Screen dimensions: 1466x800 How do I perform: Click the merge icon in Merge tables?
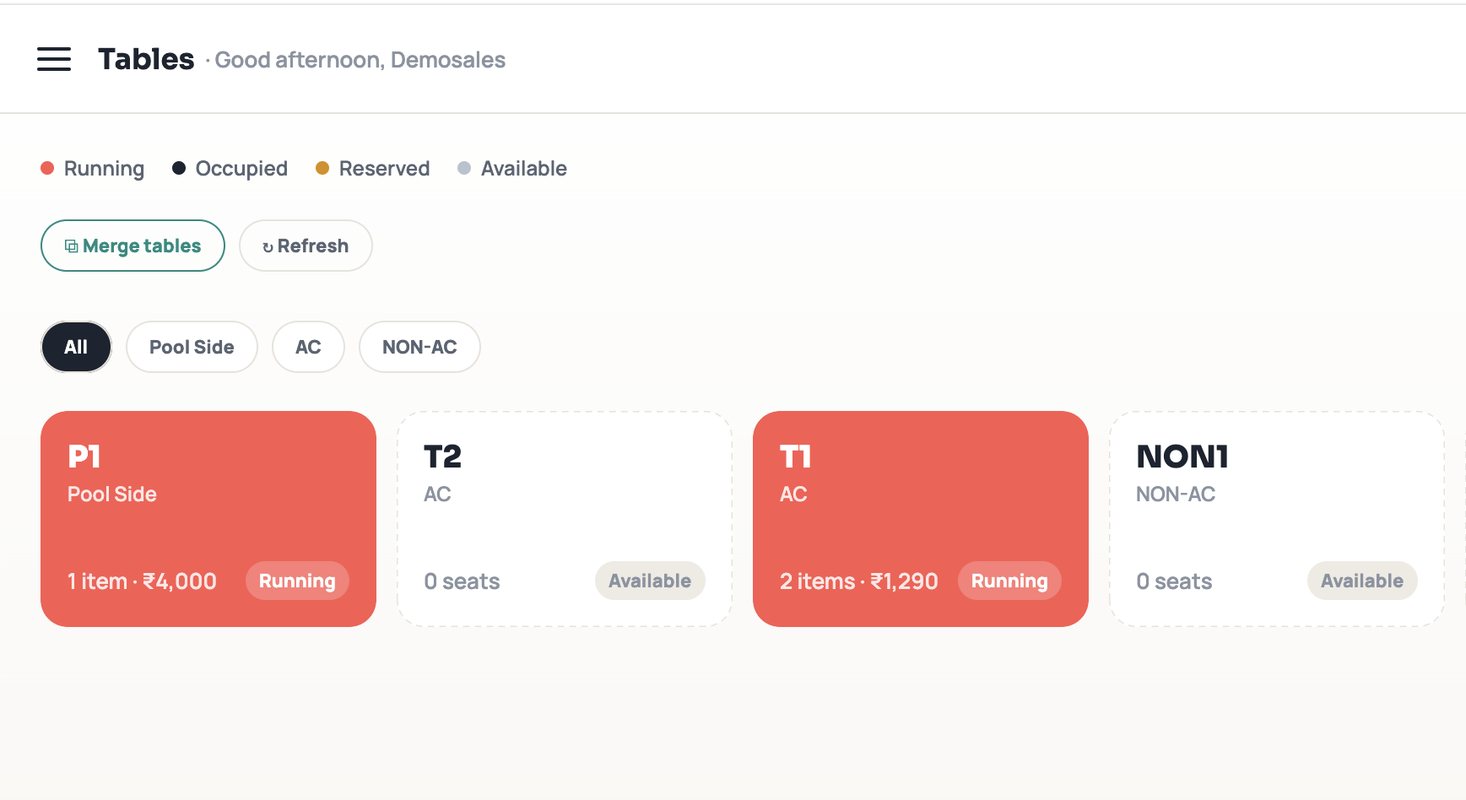71,246
